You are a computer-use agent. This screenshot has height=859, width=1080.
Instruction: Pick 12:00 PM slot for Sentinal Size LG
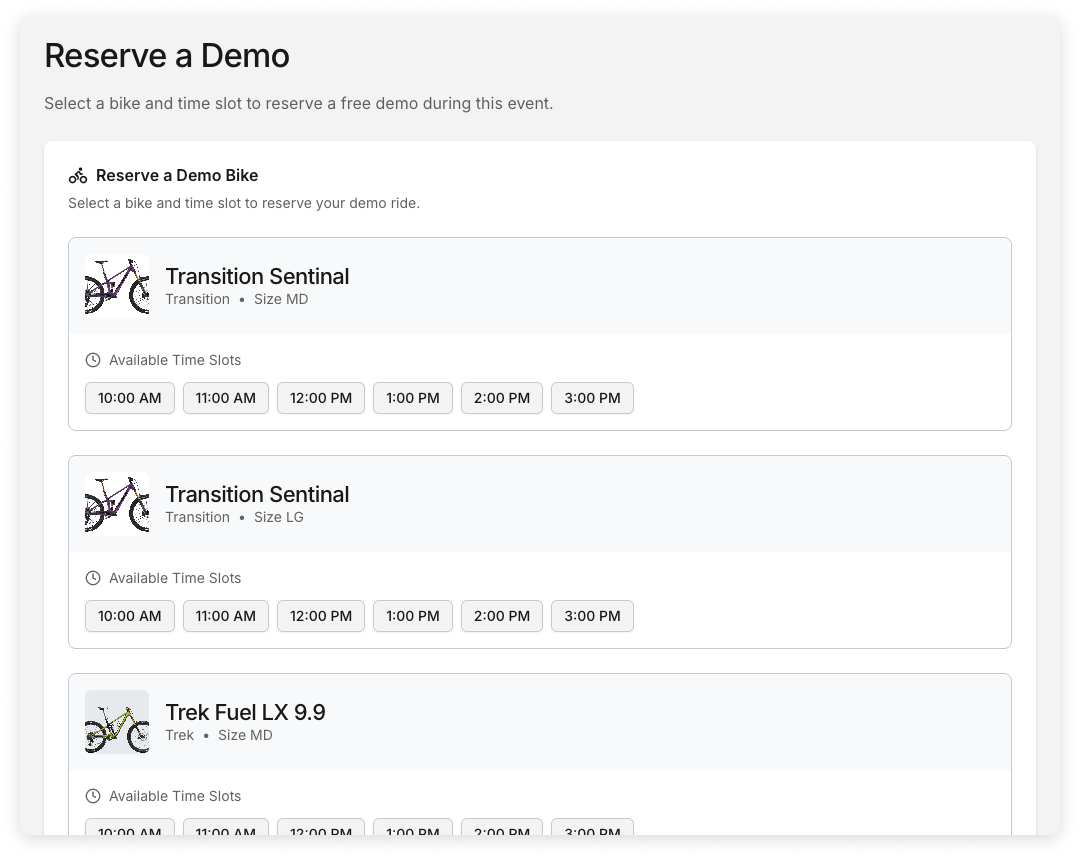click(x=321, y=616)
